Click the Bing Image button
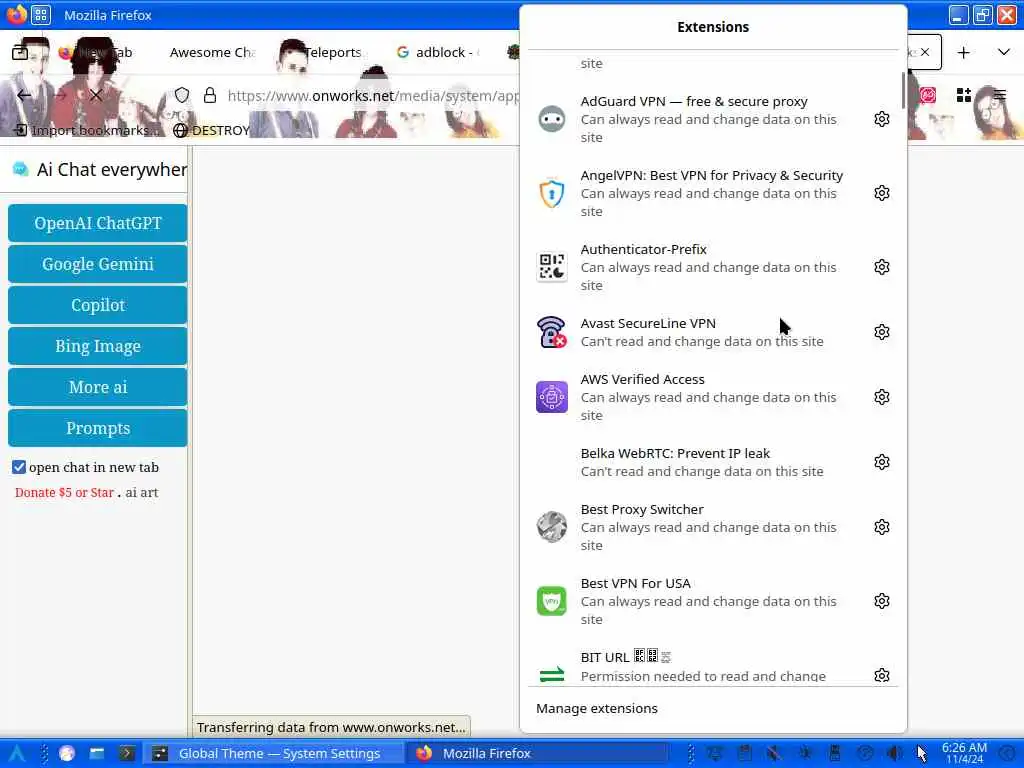The height and width of the screenshot is (768, 1024). [98, 346]
